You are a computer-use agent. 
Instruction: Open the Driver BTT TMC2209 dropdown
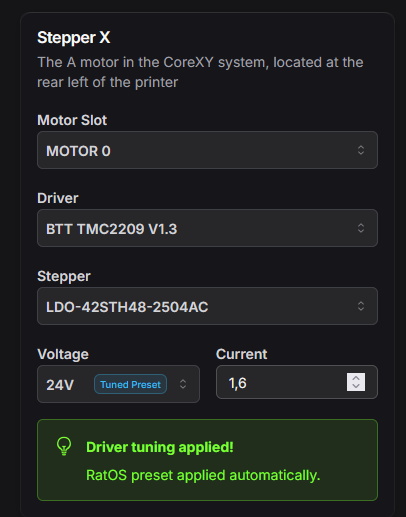click(207, 228)
